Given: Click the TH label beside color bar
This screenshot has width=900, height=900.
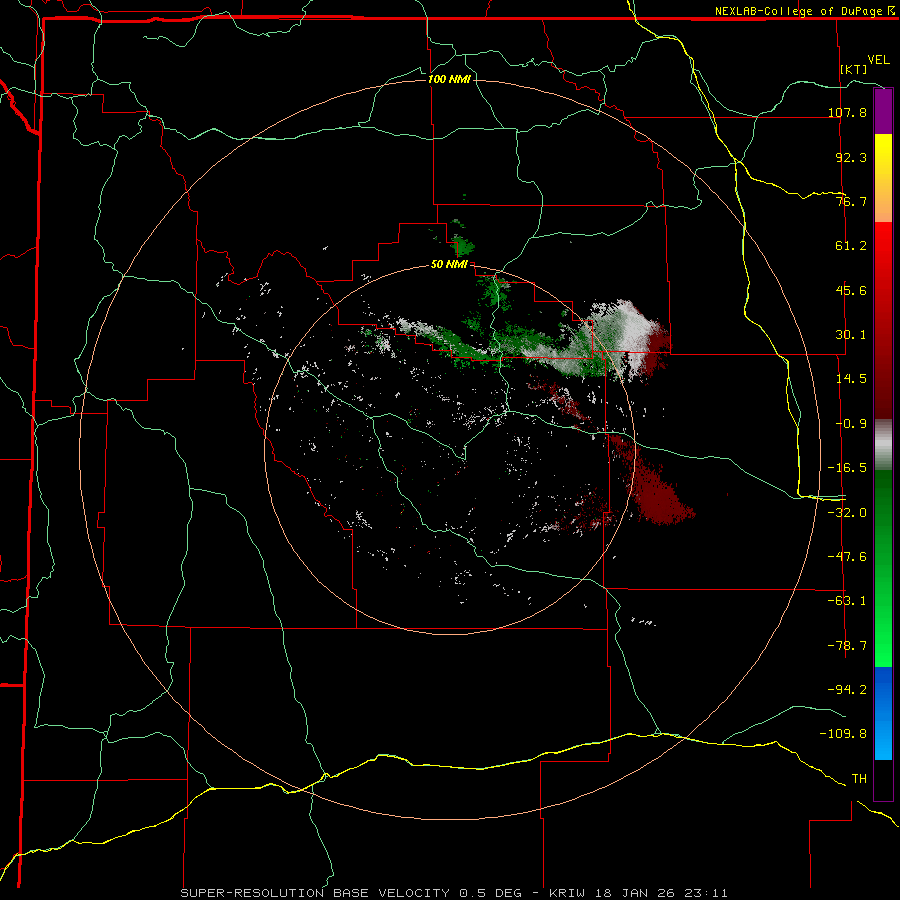Looking at the screenshot, I should pyautogui.click(x=859, y=779).
